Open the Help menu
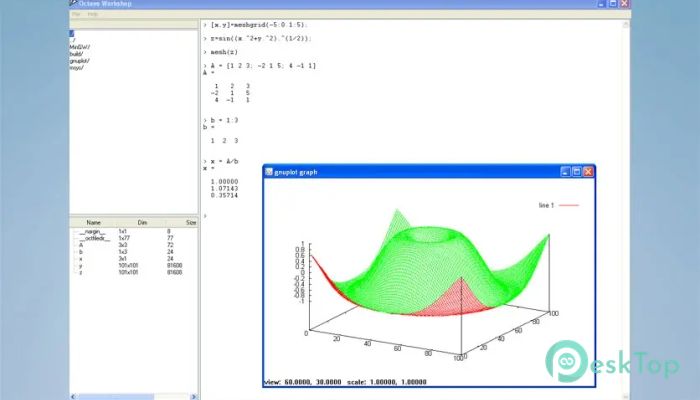This screenshot has width=700, height=400. click(92, 14)
